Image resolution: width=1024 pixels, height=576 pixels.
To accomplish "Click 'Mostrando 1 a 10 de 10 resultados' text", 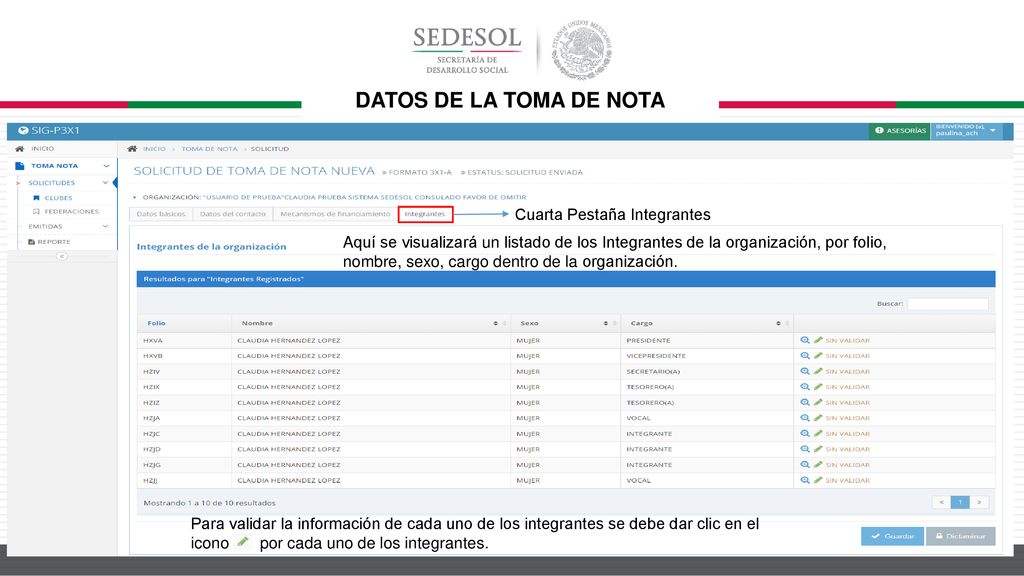I will tap(209, 503).
